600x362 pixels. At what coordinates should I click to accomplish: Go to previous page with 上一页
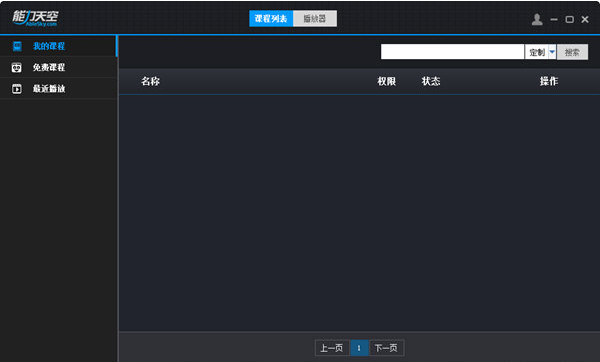332,348
